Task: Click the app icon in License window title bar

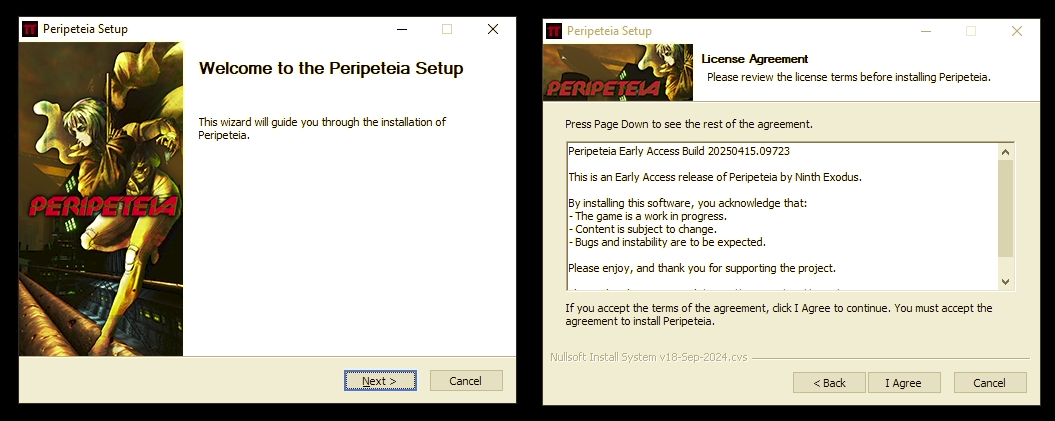Action: [x=554, y=31]
